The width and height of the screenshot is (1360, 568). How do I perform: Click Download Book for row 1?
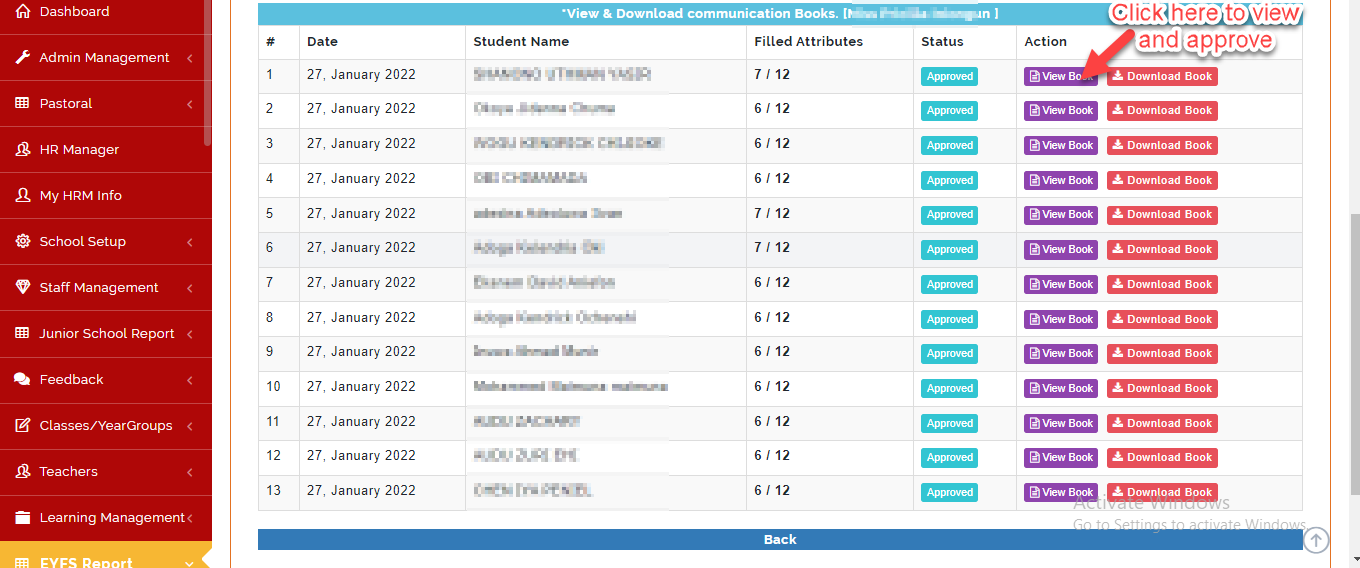[x=1162, y=76]
